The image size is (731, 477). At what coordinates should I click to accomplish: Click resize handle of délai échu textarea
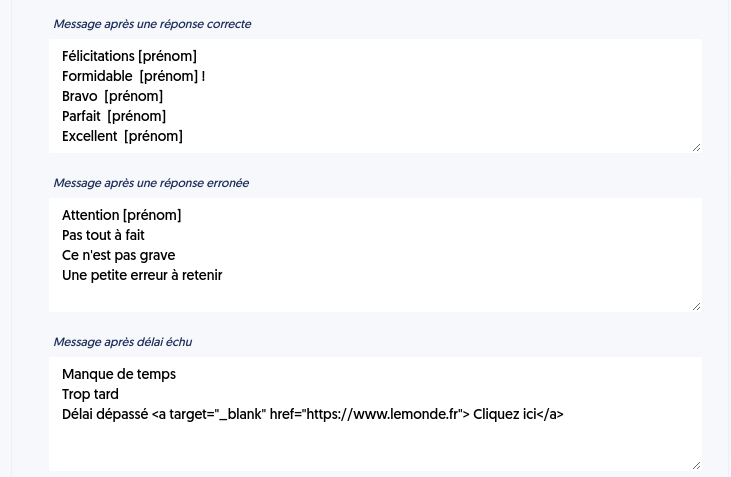tap(697, 465)
